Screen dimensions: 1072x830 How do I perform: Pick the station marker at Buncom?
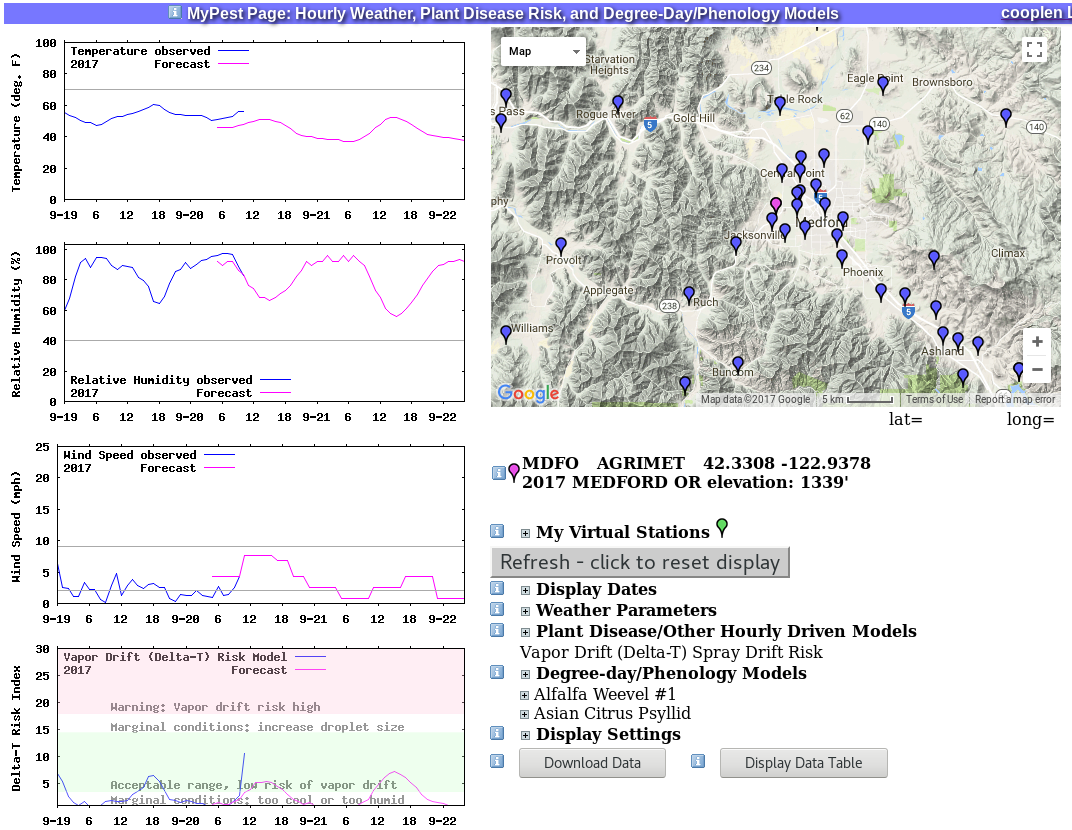coord(738,364)
